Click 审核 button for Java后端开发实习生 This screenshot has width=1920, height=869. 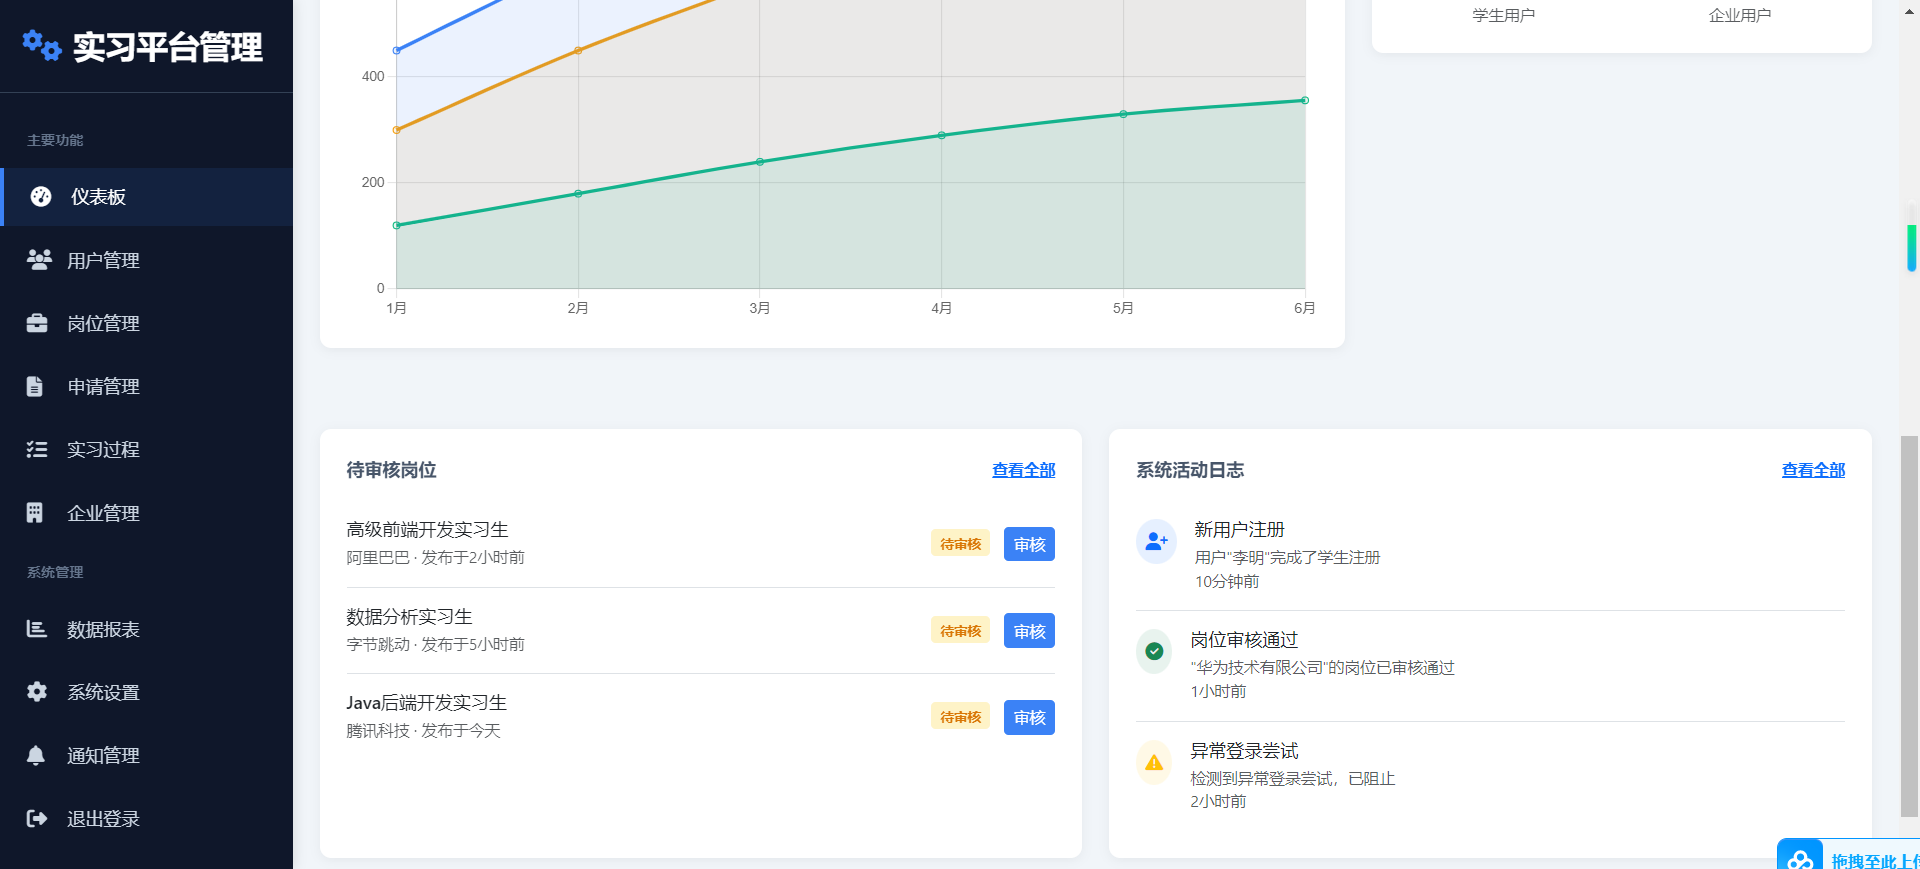(x=1029, y=717)
